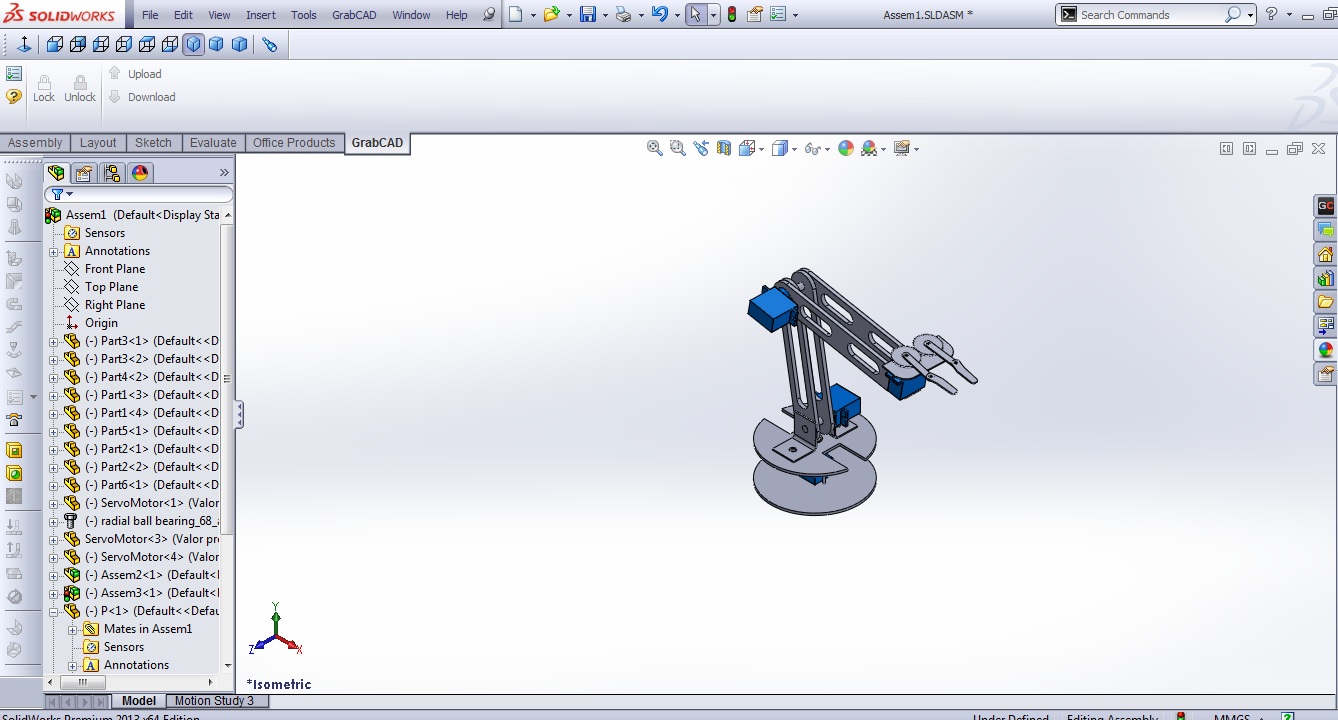Open the Appearances color ball tab in task pane
This screenshot has height=720, width=1338.
pos(1326,350)
